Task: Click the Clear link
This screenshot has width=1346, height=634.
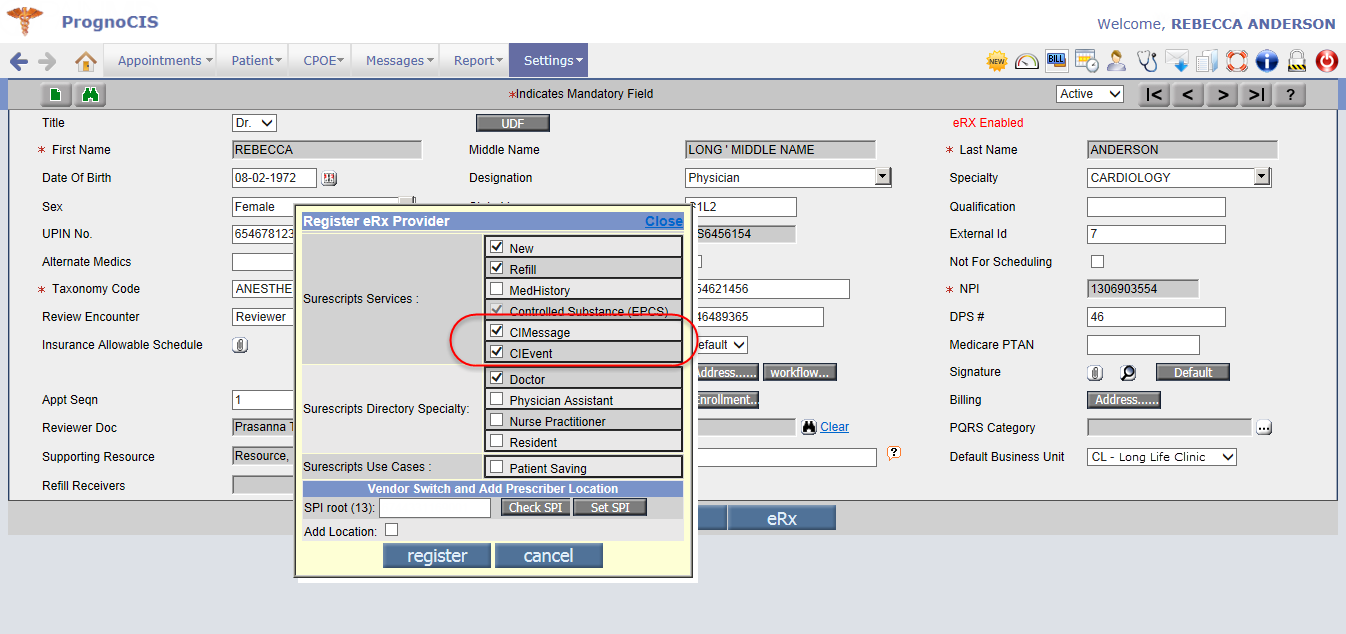Action: coord(834,427)
